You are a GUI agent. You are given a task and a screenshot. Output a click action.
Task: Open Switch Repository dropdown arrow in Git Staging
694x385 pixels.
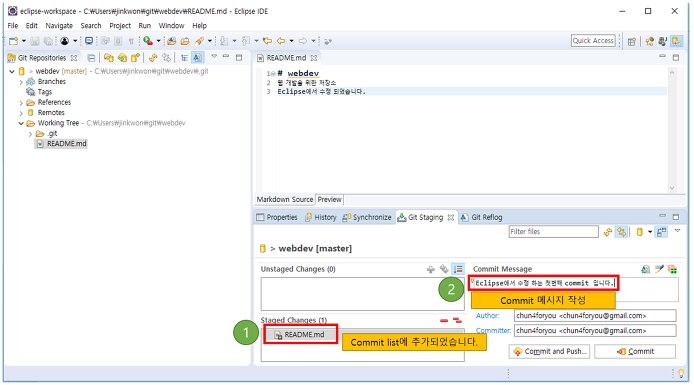click(650, 232)
